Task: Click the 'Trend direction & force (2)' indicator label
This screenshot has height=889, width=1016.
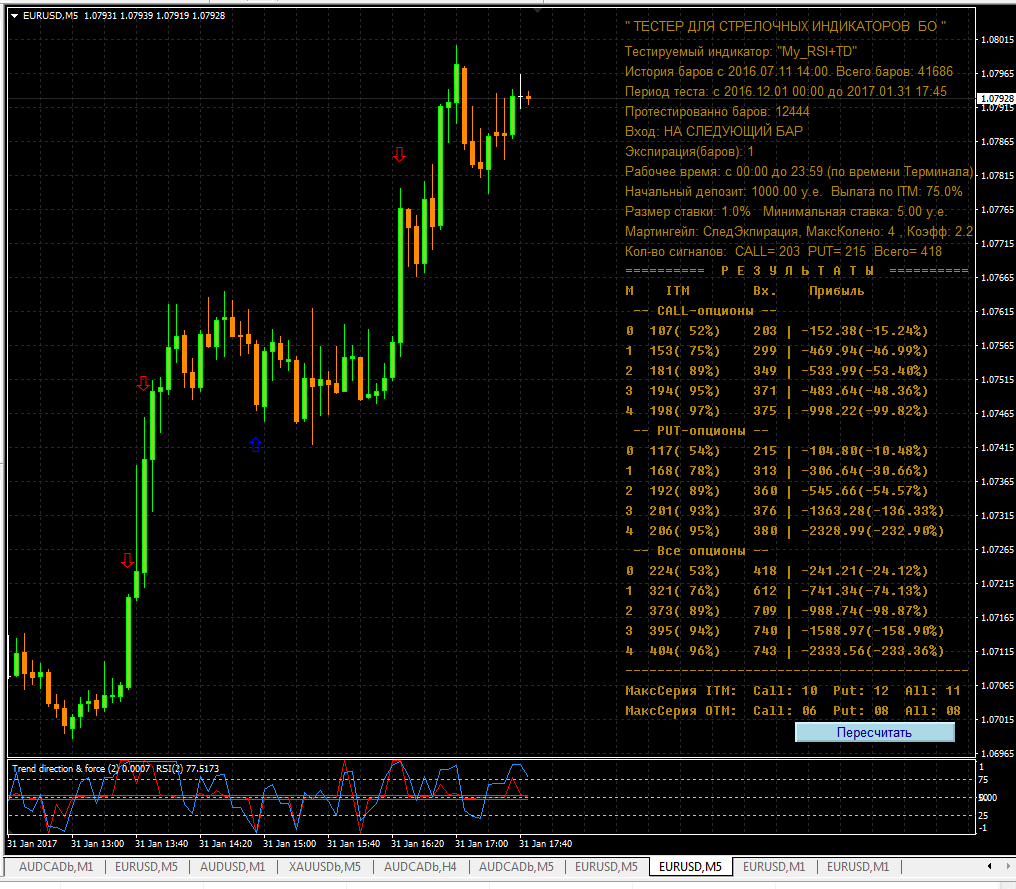Action: click(x=65, y=768)
